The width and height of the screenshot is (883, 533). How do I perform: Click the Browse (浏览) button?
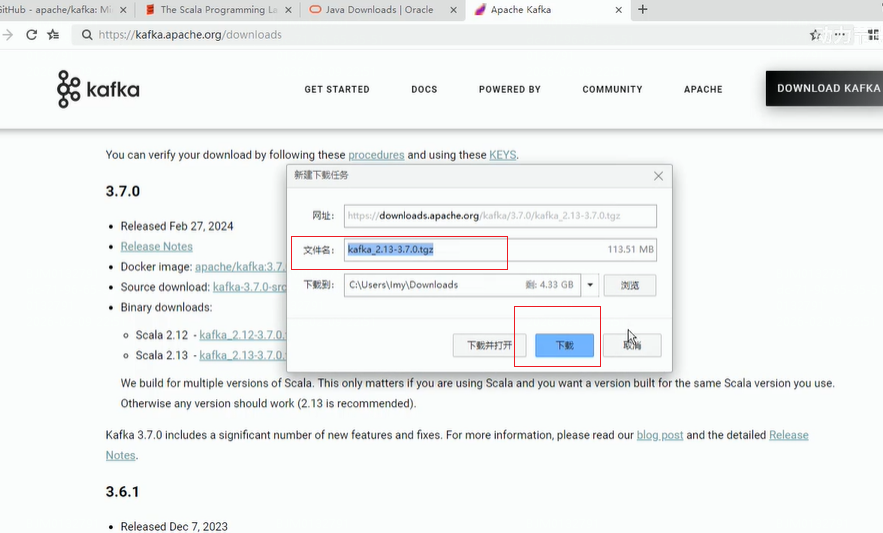tap(630, 286)
